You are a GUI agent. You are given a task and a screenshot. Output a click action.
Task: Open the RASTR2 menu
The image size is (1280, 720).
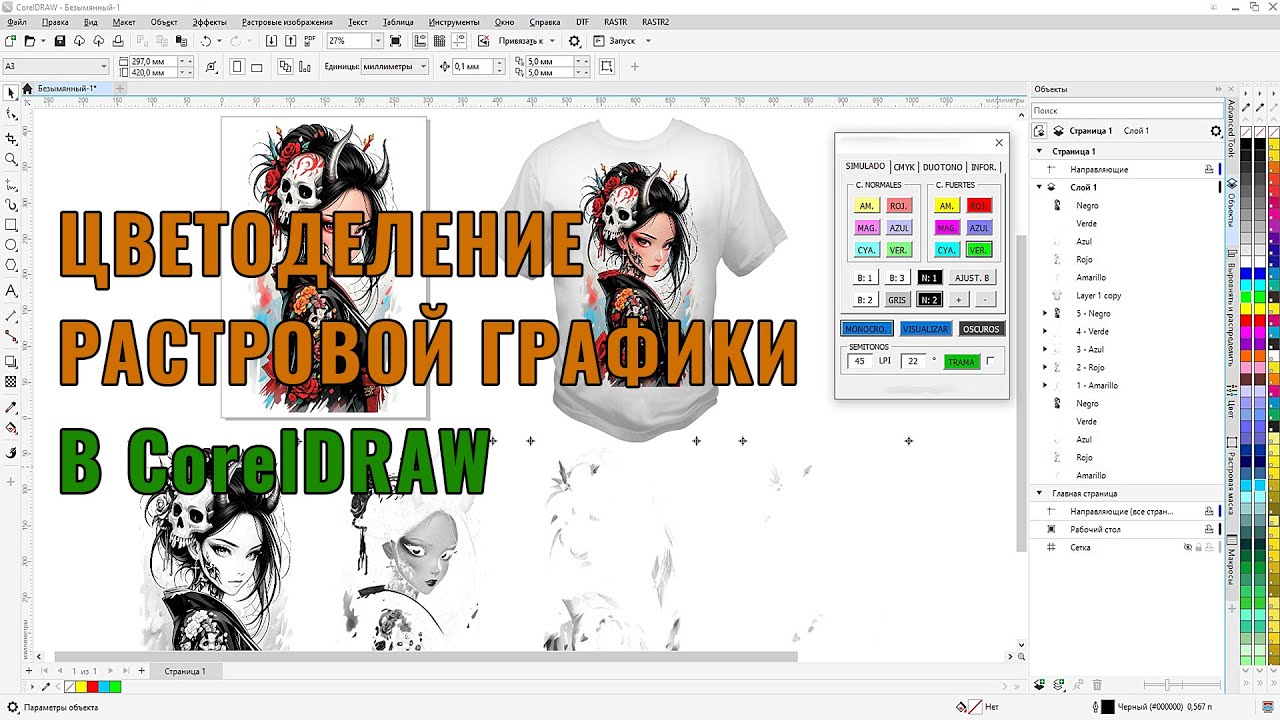click(656, 22)
